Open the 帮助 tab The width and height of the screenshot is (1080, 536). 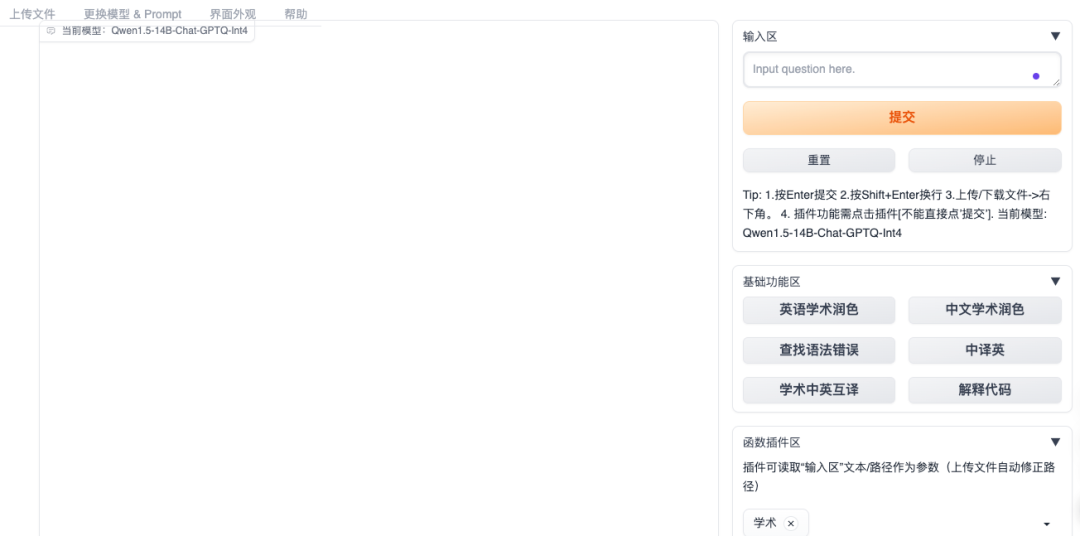pos(295,14)
